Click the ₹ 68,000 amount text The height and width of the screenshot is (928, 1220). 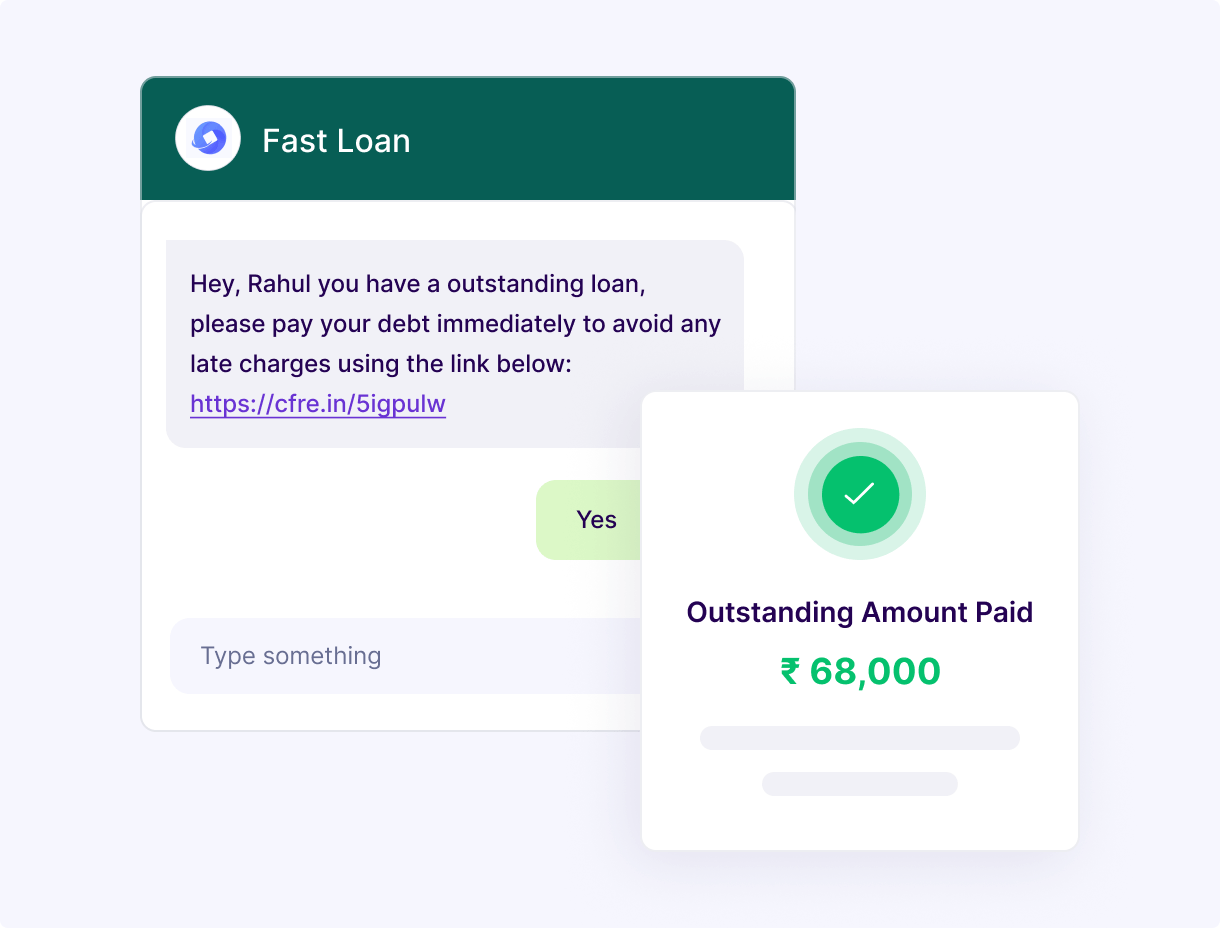[860, 671]
